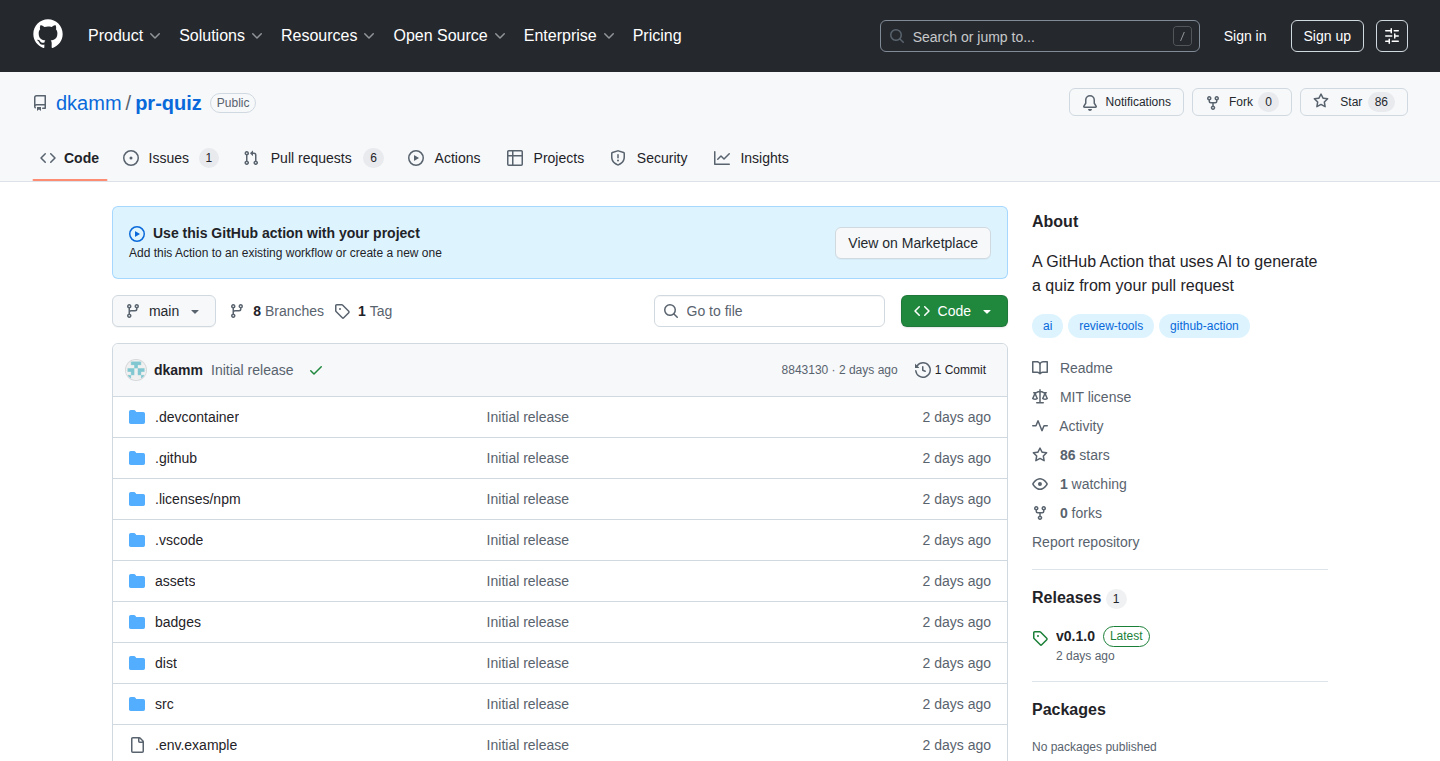This screenshot has height=761, width=1440.
Task: View the MIT license
Action: (x=1082, y=397)
